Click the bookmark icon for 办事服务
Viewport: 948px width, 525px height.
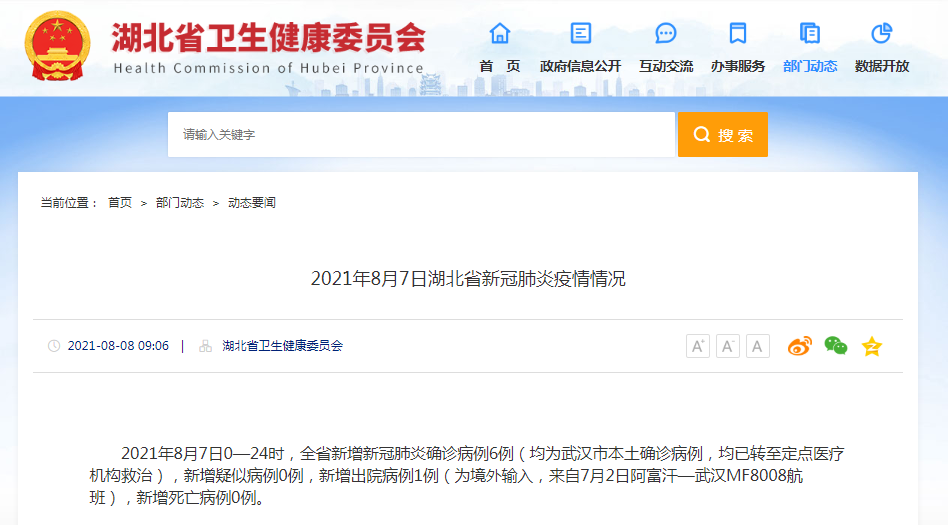click(x=738, y=34)
